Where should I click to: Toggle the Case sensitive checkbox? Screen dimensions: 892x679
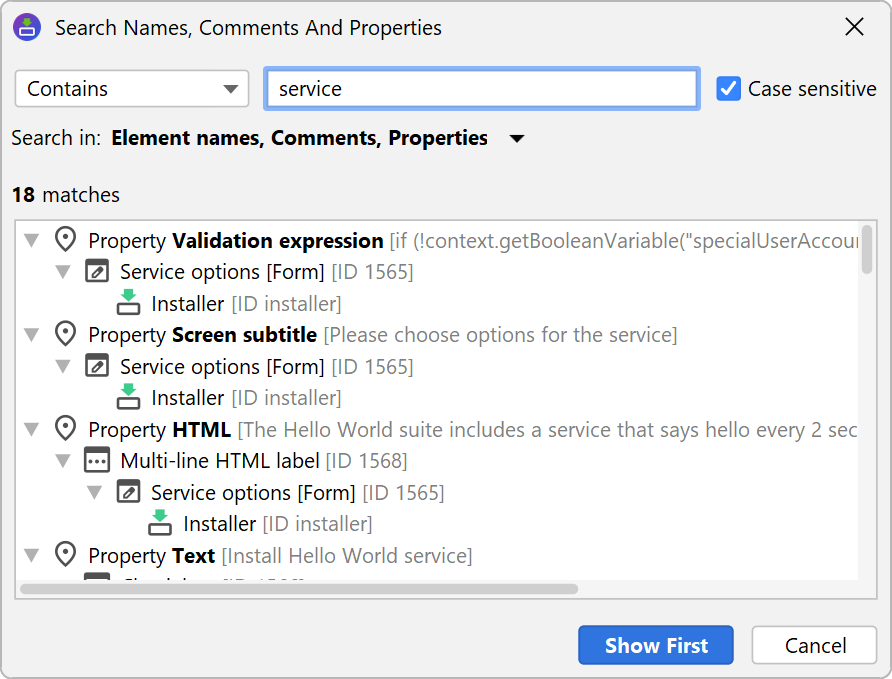tap(728, 89)
